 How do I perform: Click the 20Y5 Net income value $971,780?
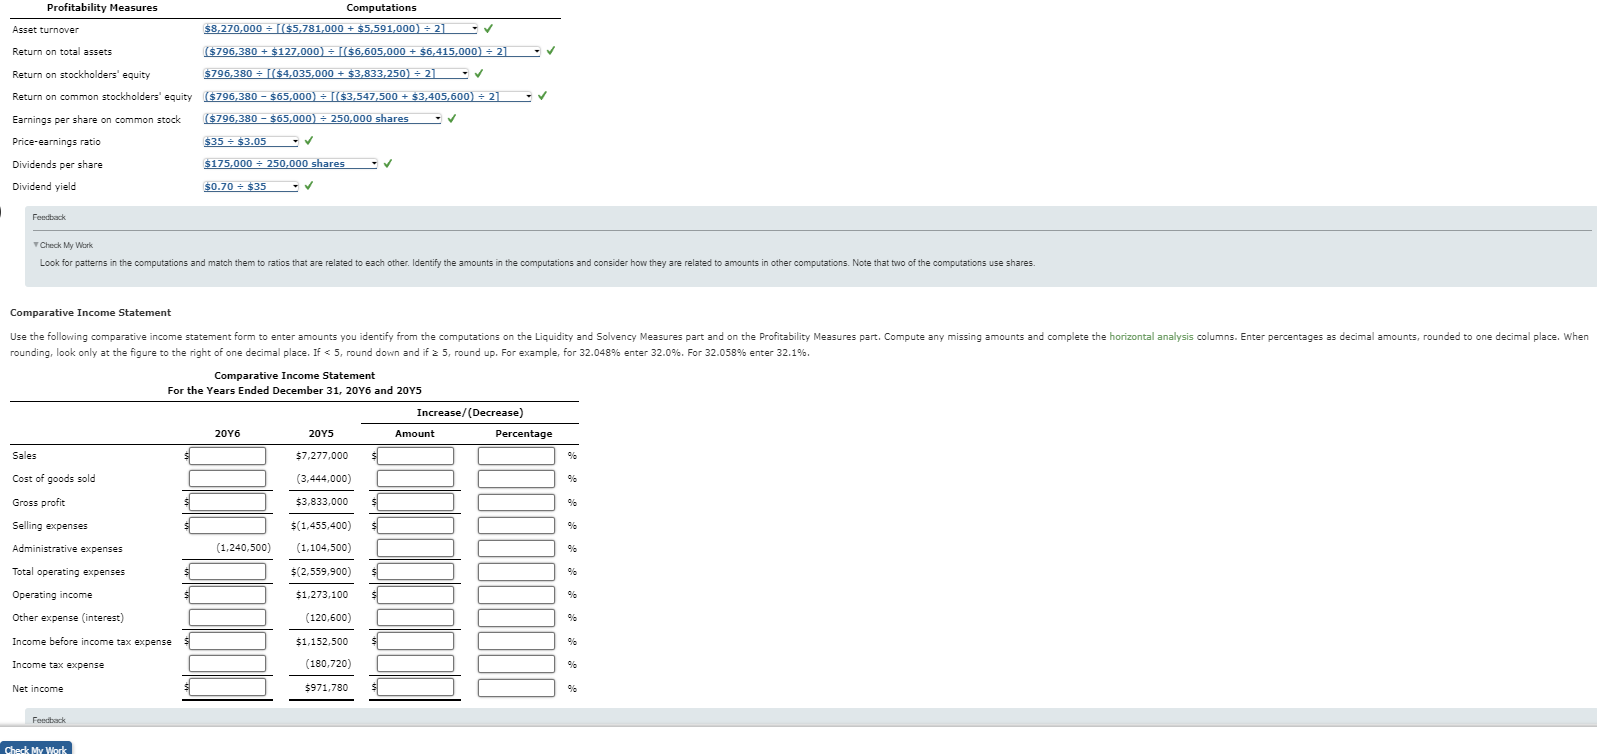pyautogui.click(x=326, y=688)
